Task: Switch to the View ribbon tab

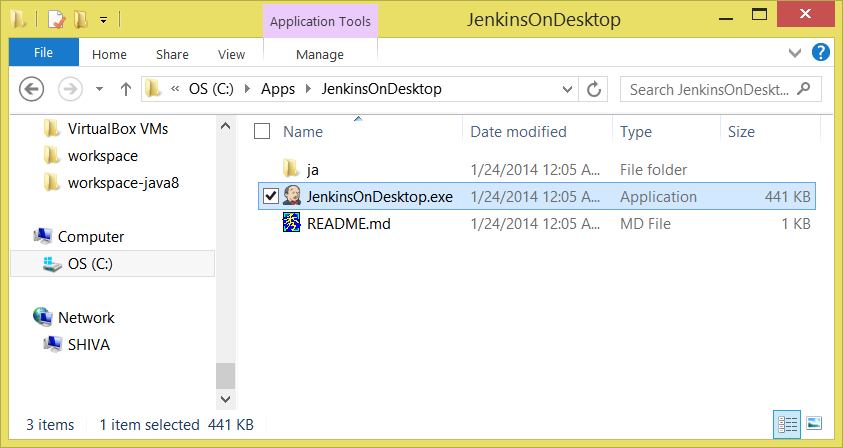Action: pos(231,54)
